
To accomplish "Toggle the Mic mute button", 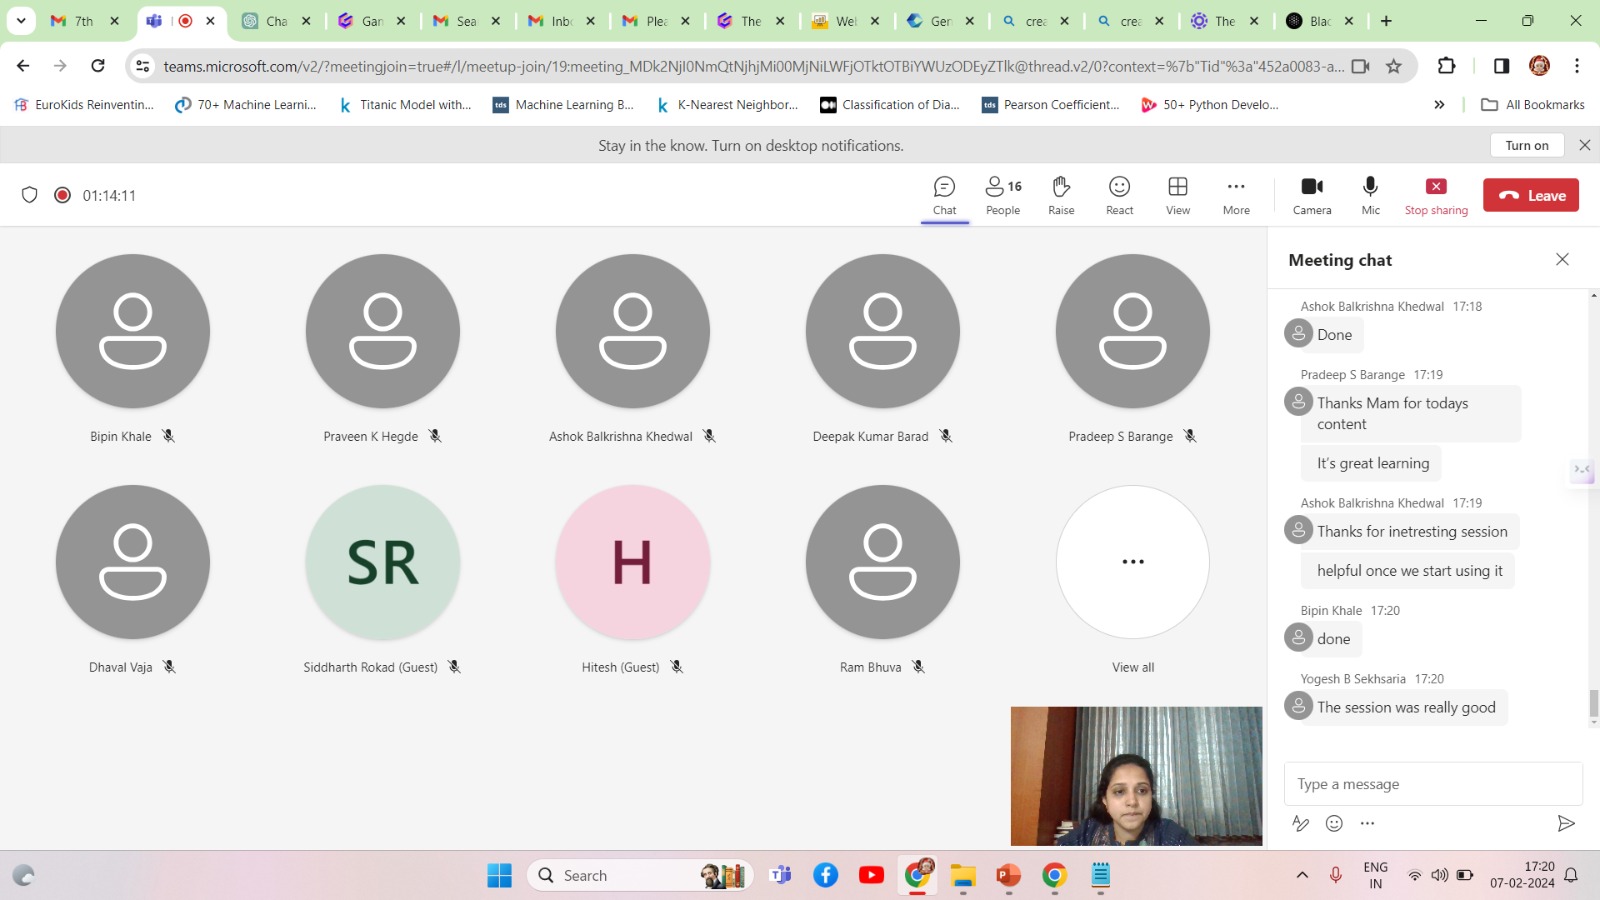I will 1370,195.
